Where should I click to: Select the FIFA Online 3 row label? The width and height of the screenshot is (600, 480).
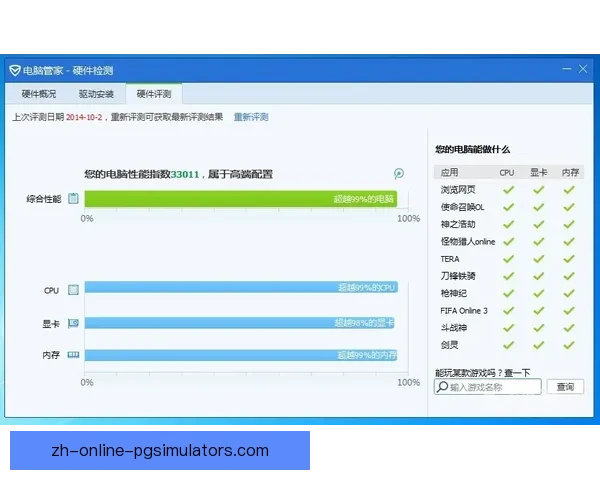pos(464,311)
